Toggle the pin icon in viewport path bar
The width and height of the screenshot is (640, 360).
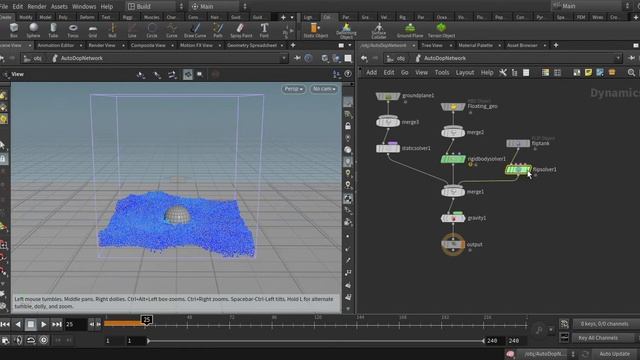297,58
